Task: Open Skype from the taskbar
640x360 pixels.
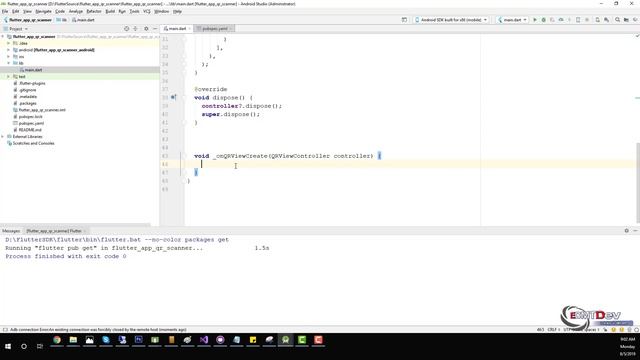Action: 106,340
